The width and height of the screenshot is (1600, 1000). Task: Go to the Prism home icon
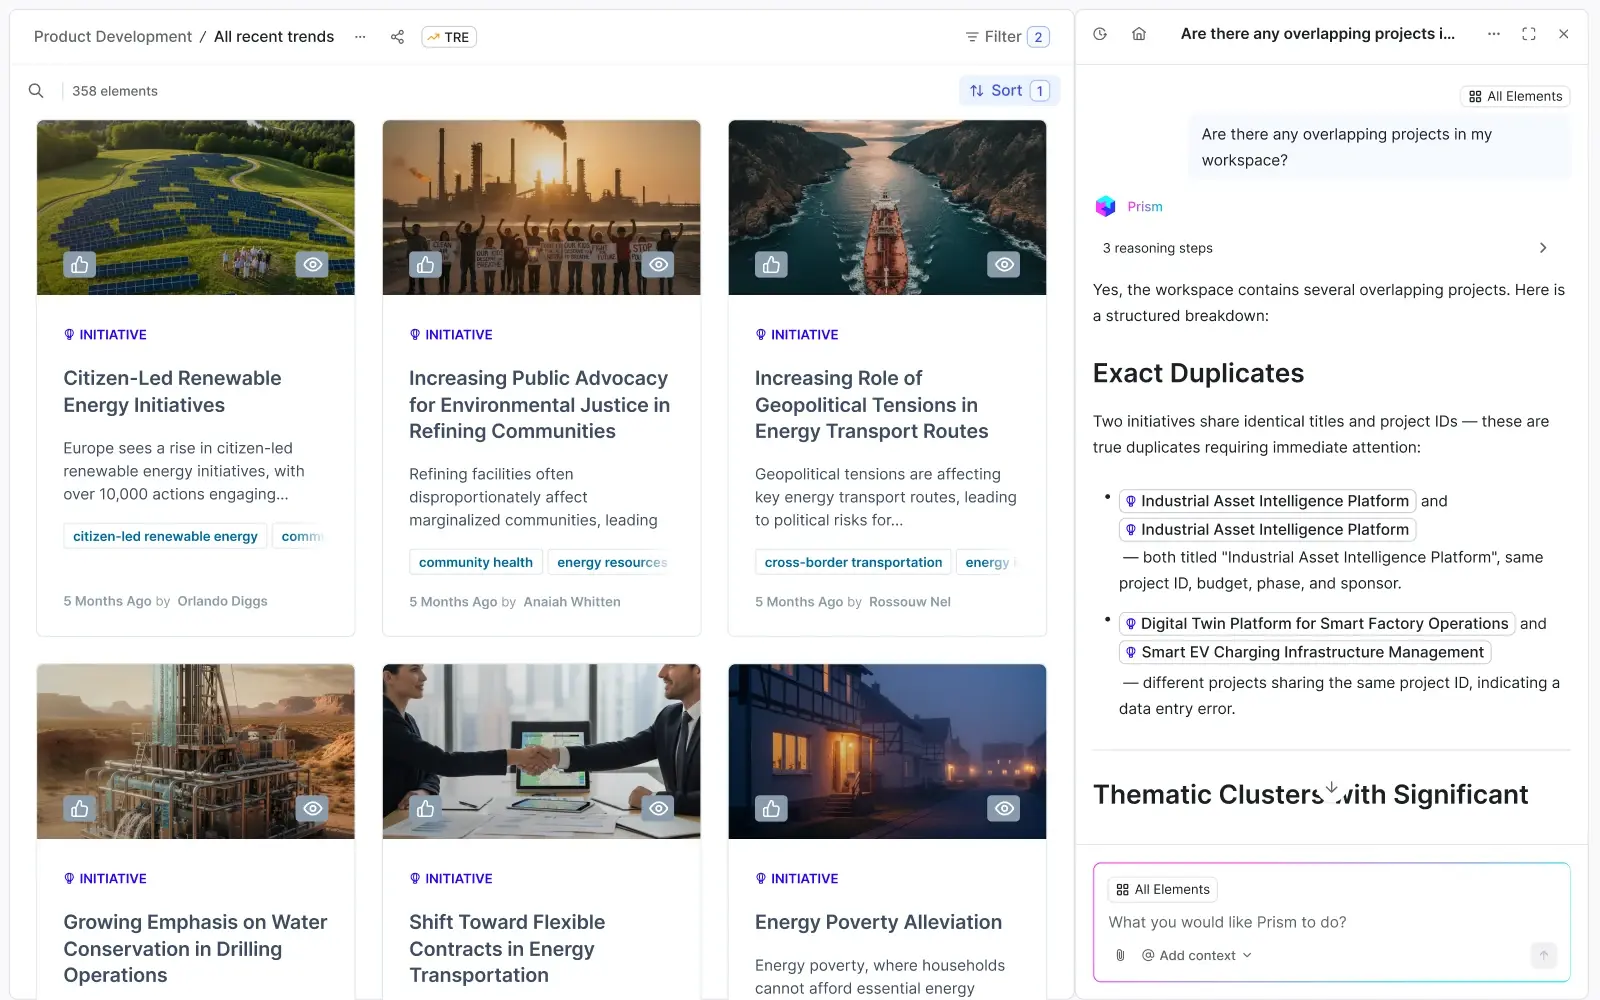1139,34
